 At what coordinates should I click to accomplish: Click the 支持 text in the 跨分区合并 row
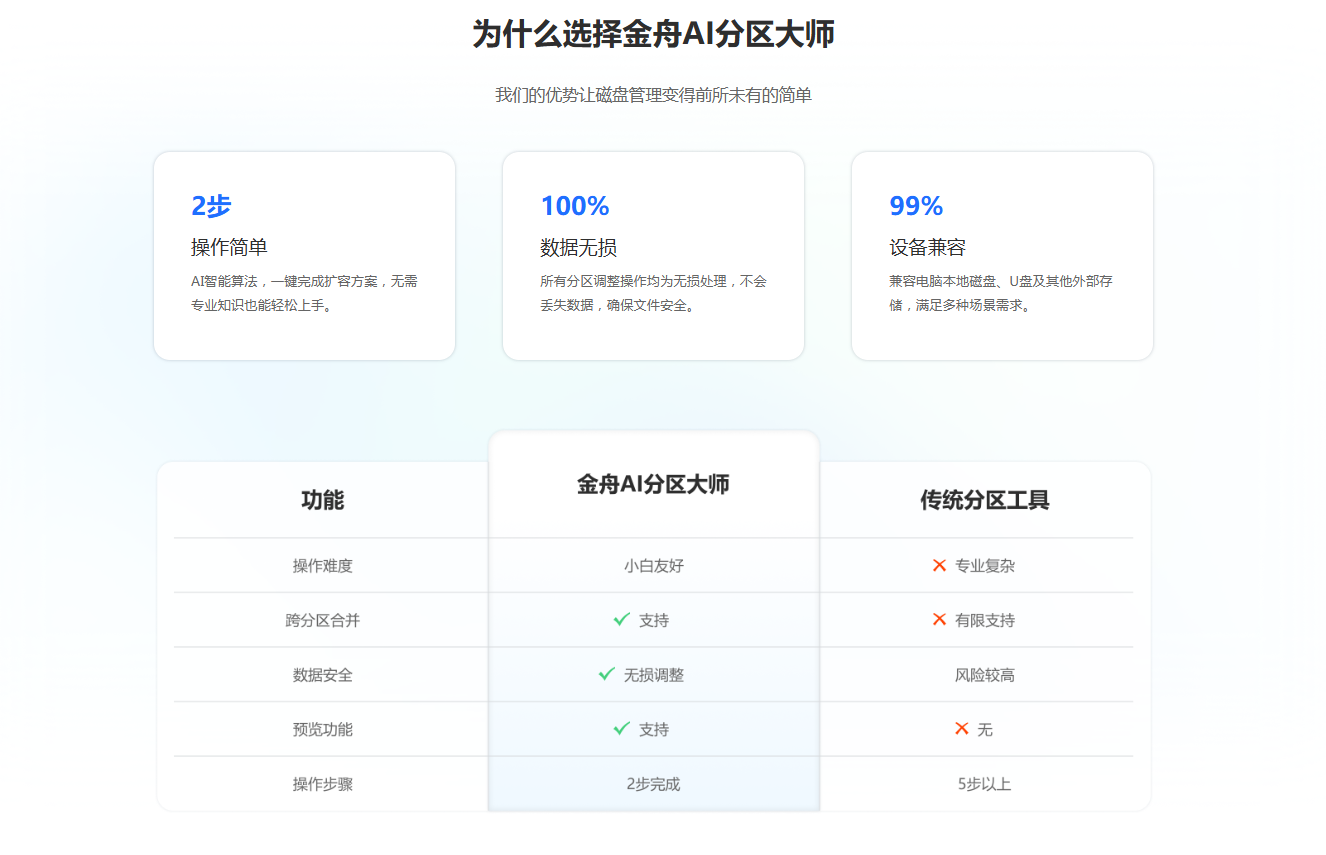[x=654, y=620]
